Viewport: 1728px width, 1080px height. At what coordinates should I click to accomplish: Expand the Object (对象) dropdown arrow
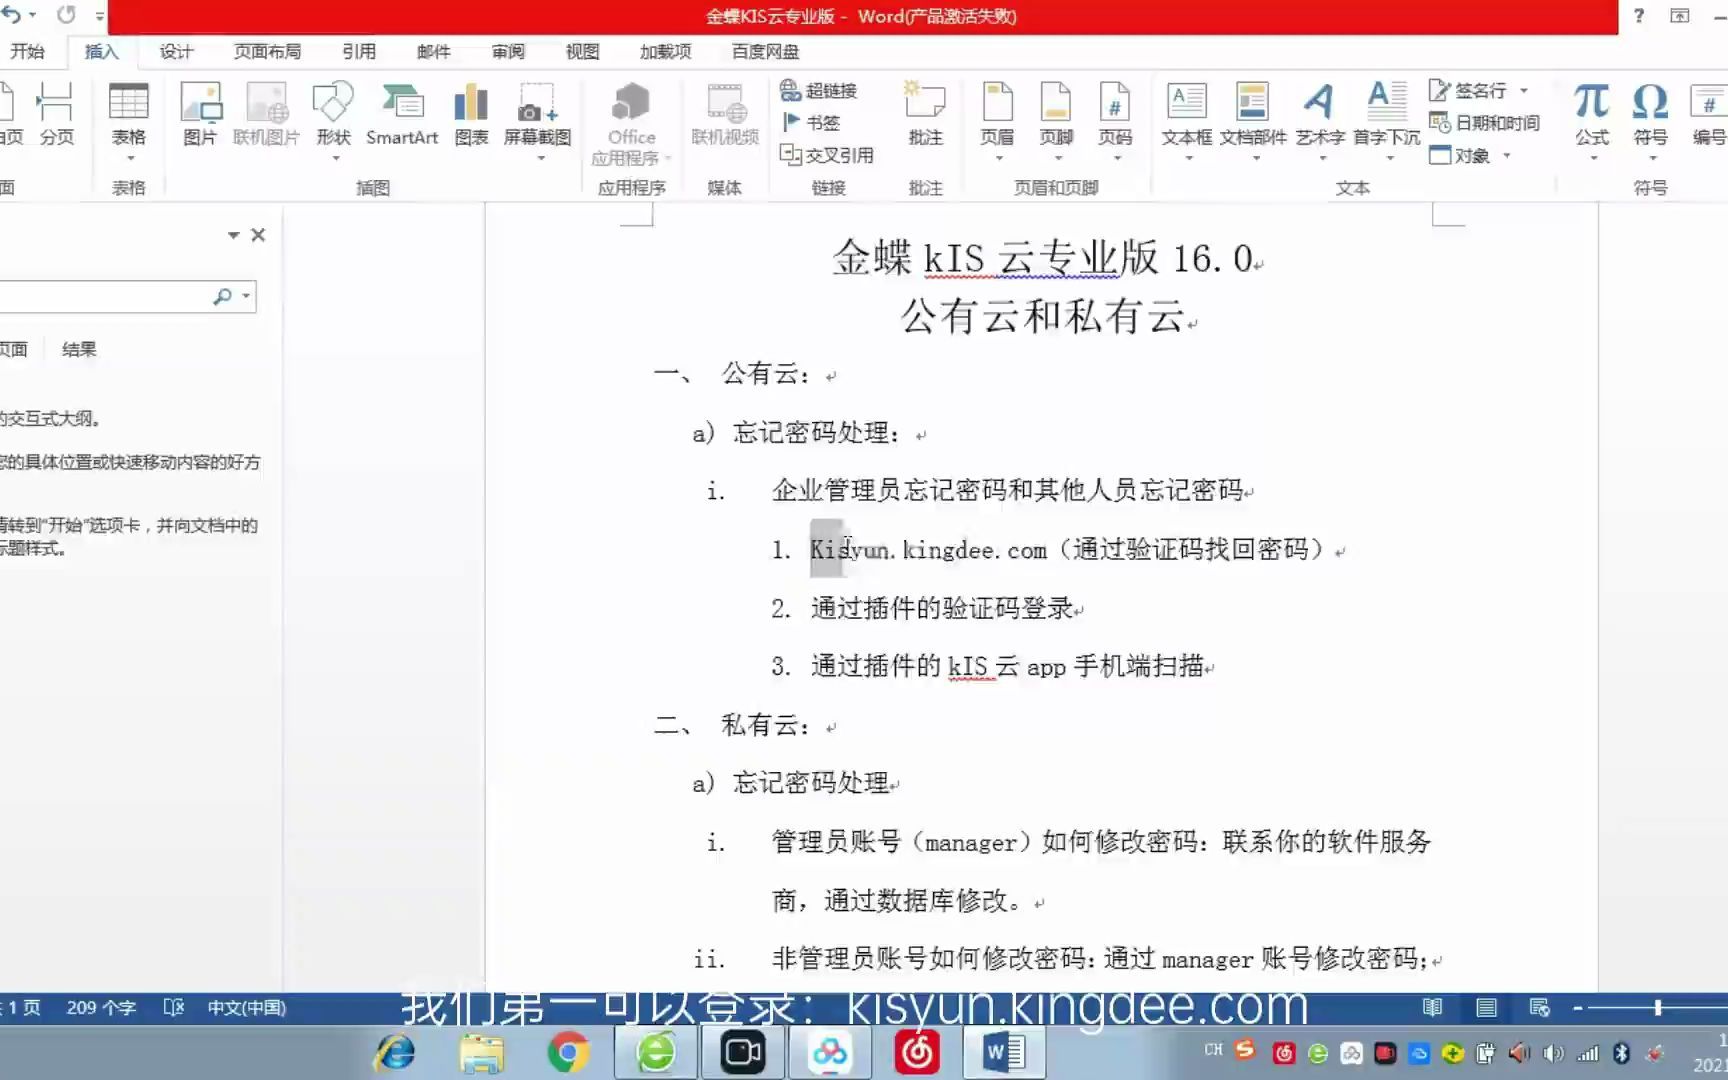tap(1506, 156)
